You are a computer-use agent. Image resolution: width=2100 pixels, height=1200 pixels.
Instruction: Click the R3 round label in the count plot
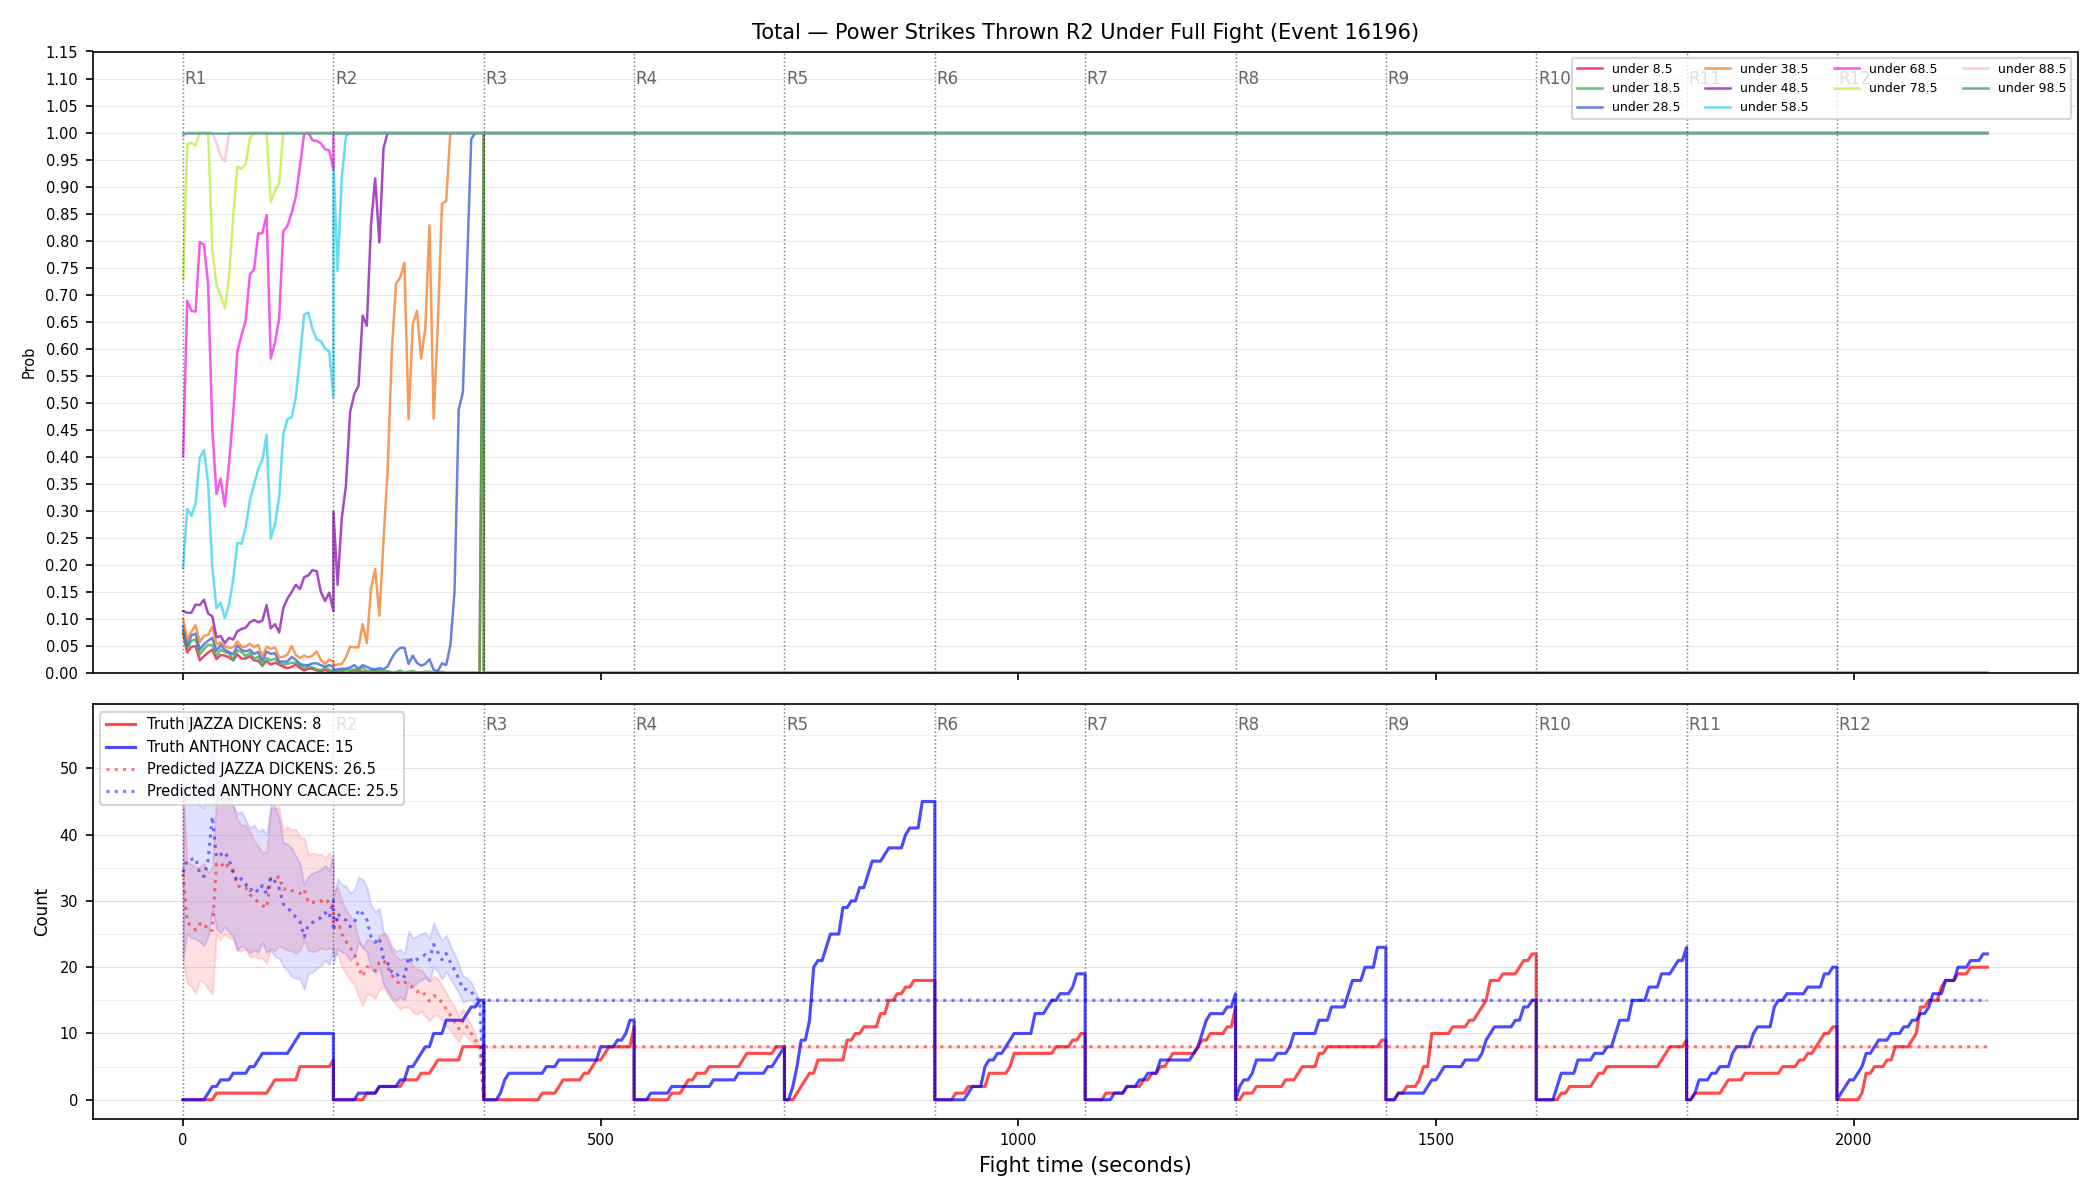tap(497, 724)
